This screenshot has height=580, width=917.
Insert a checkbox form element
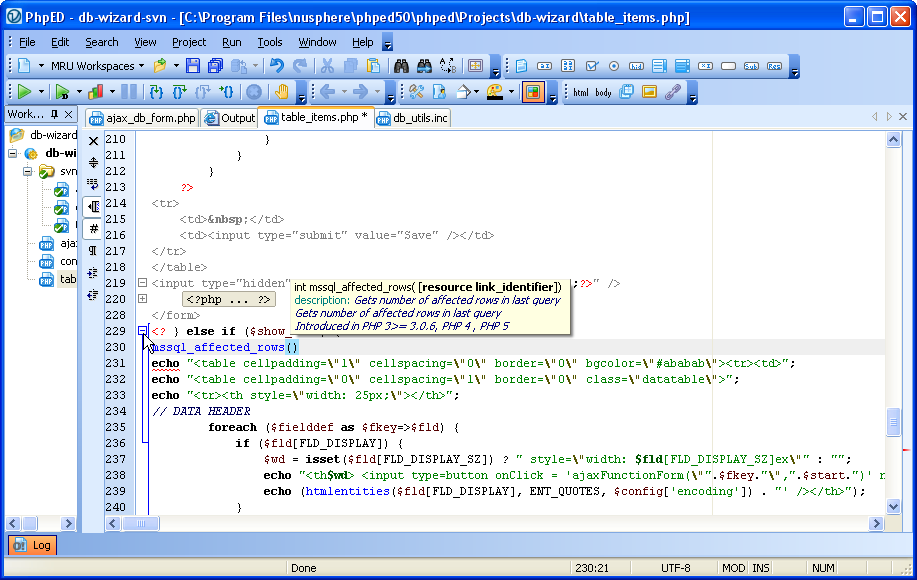592,66
